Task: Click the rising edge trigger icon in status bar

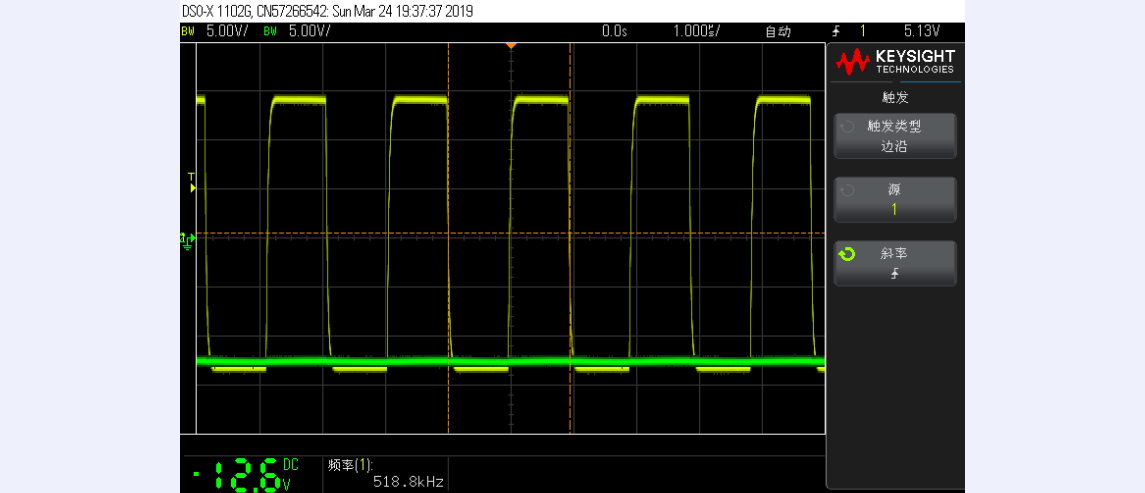Action: click(x=836, y=31)
